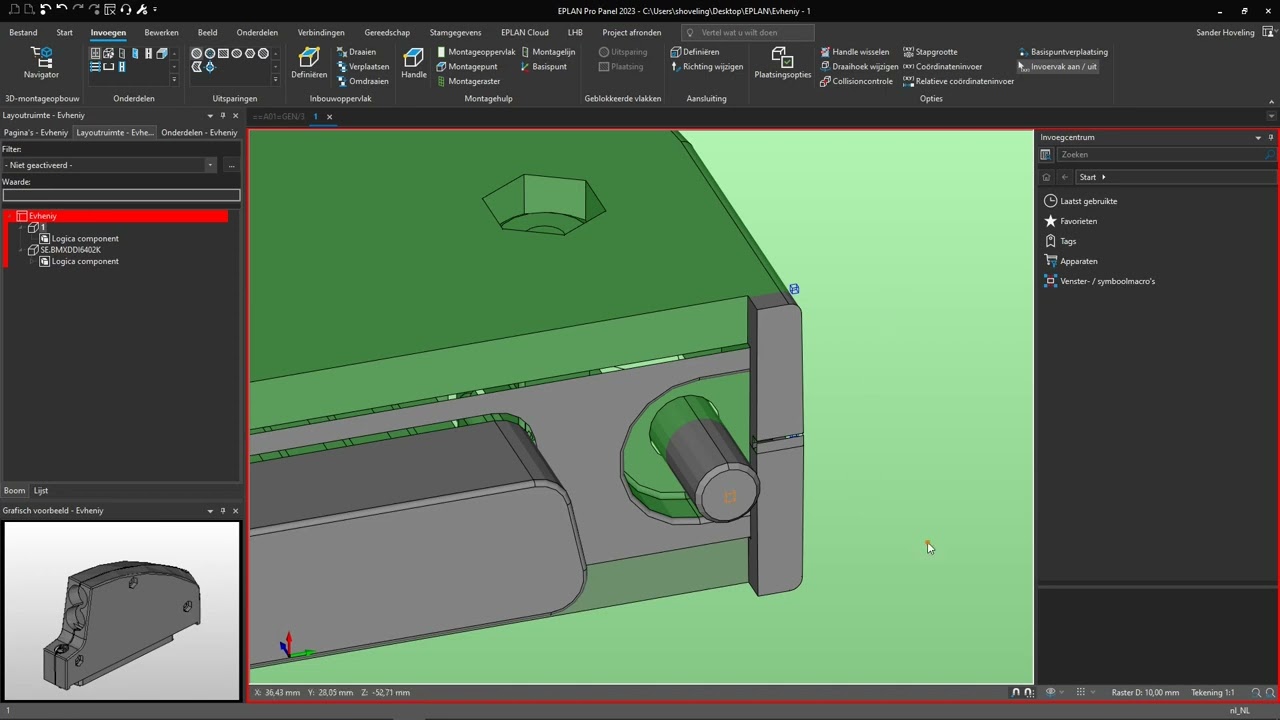
Task: Open the Invoegcentrum panel menu arrow
Action: point(1258,138)
